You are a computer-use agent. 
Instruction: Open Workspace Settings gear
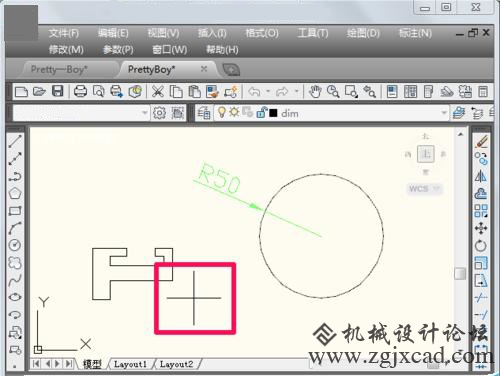[x=159, y=113]
